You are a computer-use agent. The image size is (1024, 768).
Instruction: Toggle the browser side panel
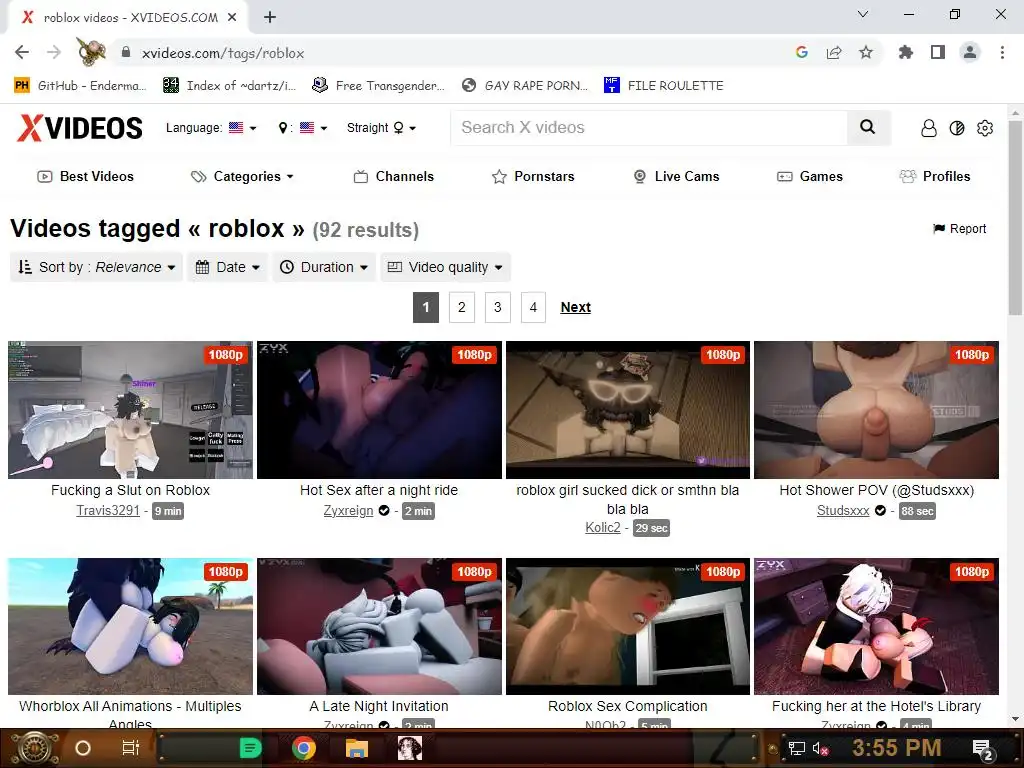(938, 52)
